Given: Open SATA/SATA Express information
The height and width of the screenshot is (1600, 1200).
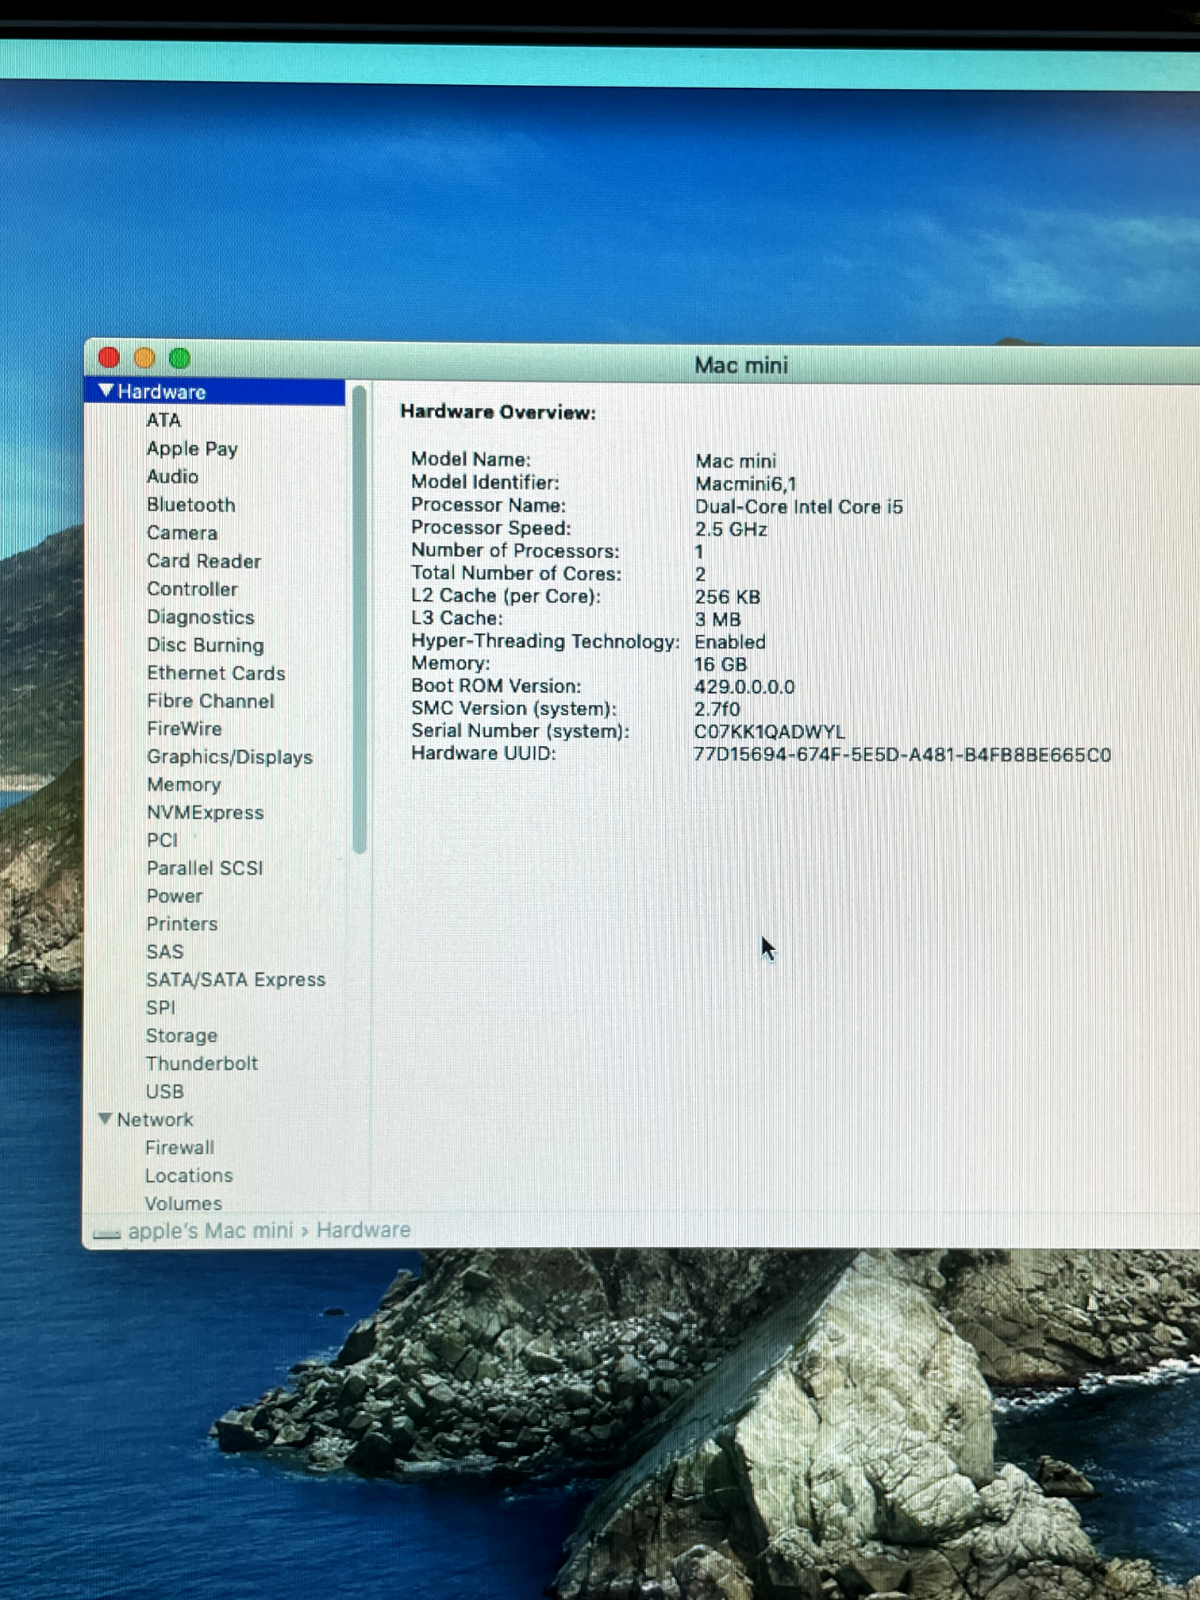Looking at the screenshot, I should [236, 979].
